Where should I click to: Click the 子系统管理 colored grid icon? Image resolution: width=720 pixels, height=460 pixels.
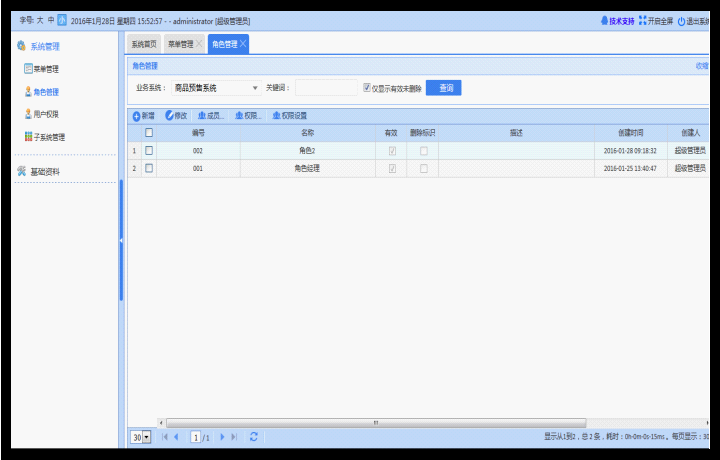(28, 136)
